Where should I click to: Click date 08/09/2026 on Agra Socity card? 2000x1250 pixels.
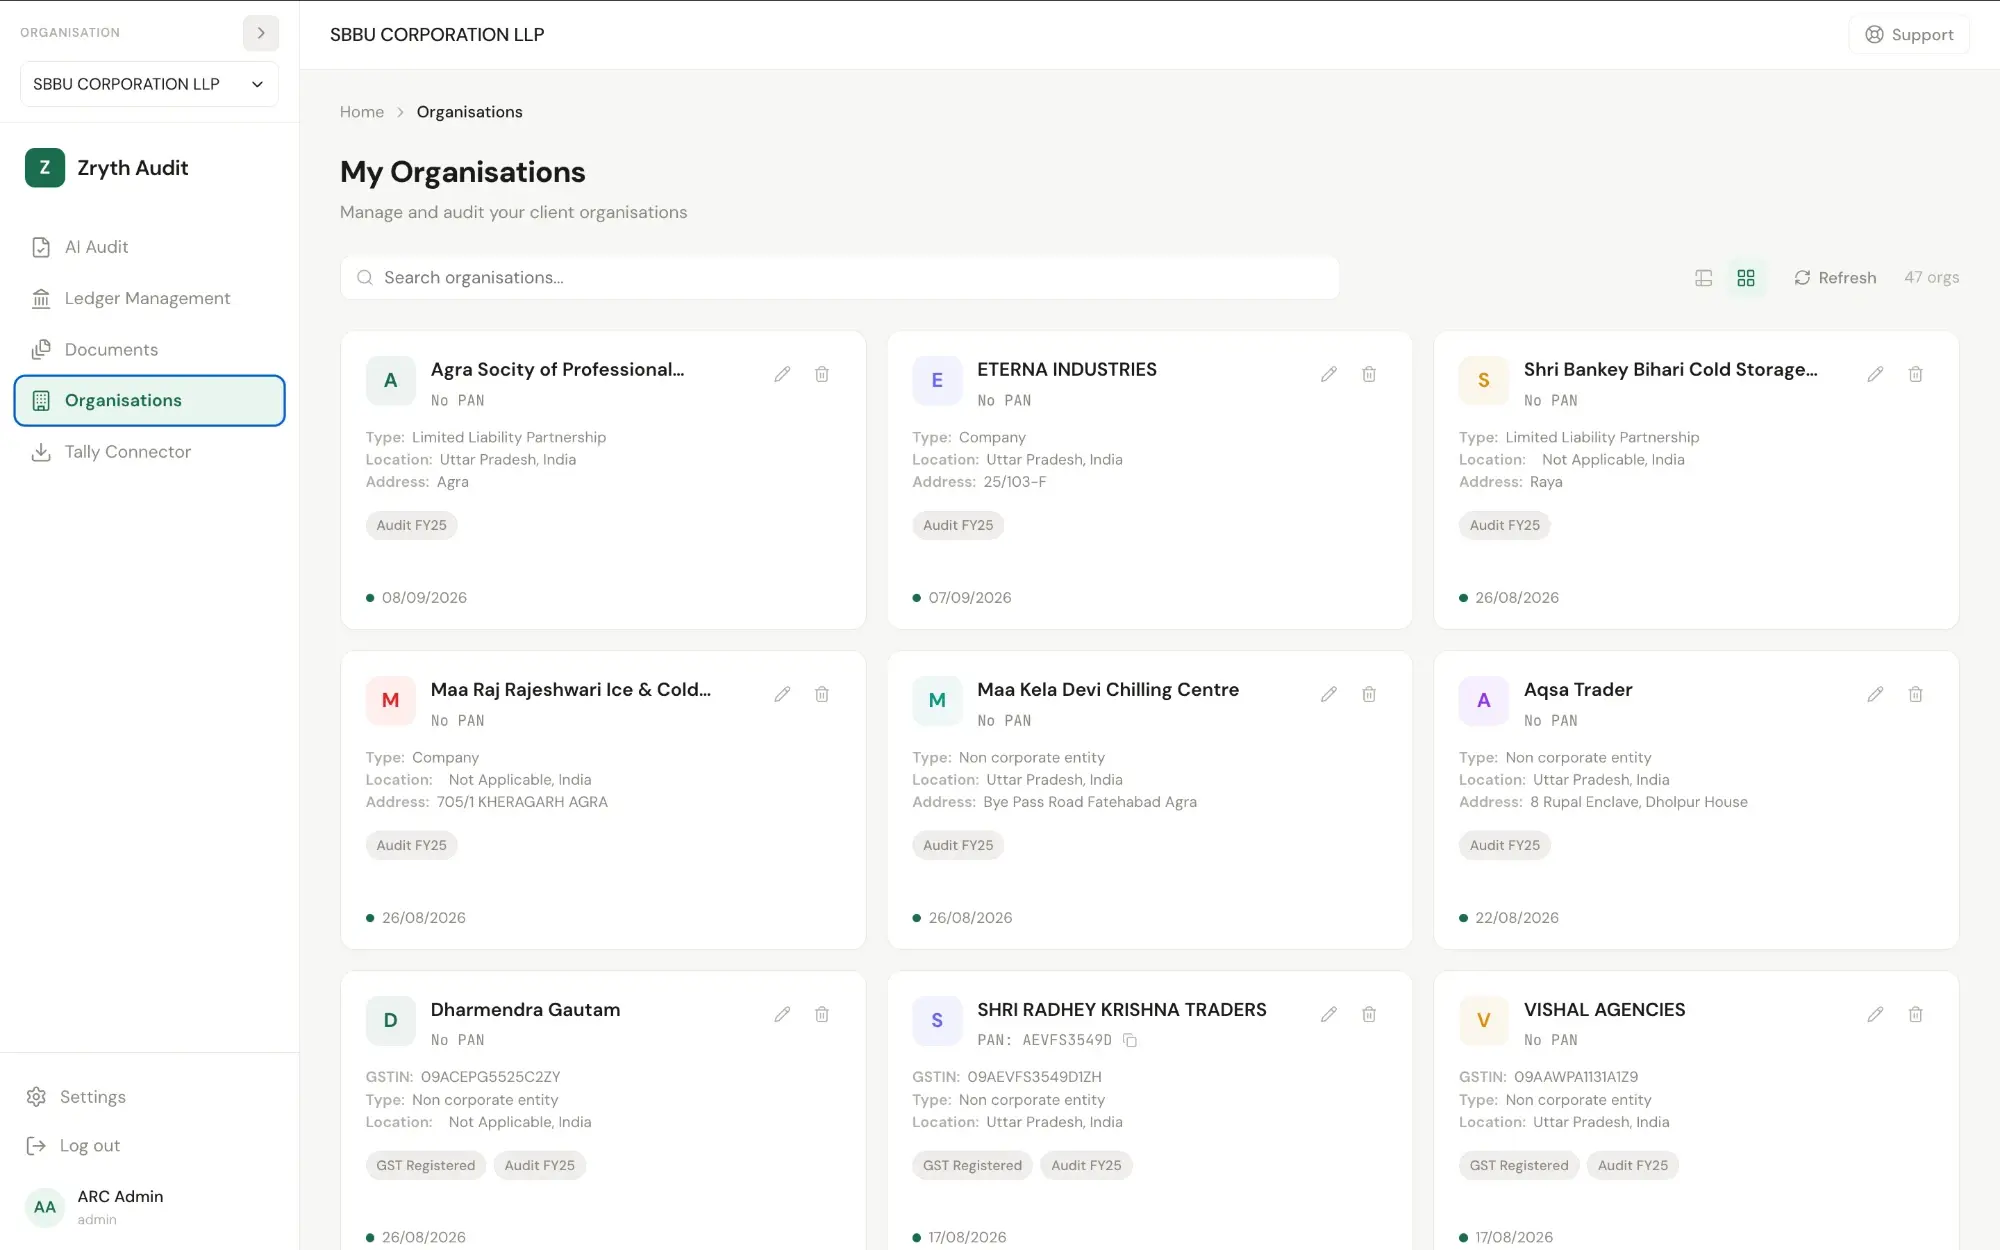coord(424,597)
